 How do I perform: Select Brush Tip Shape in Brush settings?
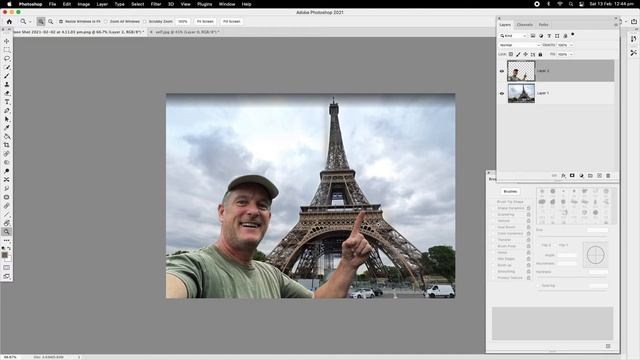point(510,202)
